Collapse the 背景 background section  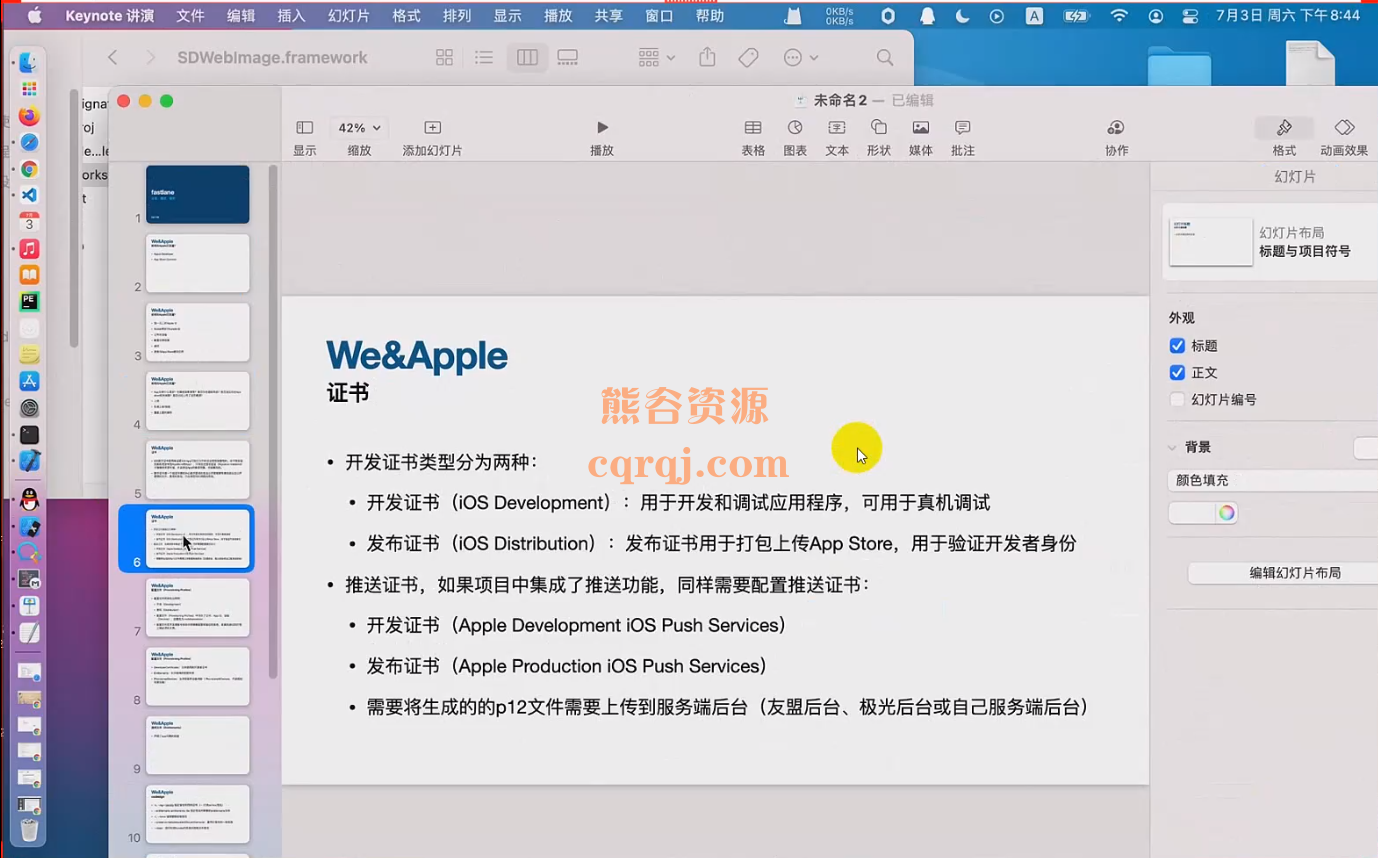(1173, 448)
